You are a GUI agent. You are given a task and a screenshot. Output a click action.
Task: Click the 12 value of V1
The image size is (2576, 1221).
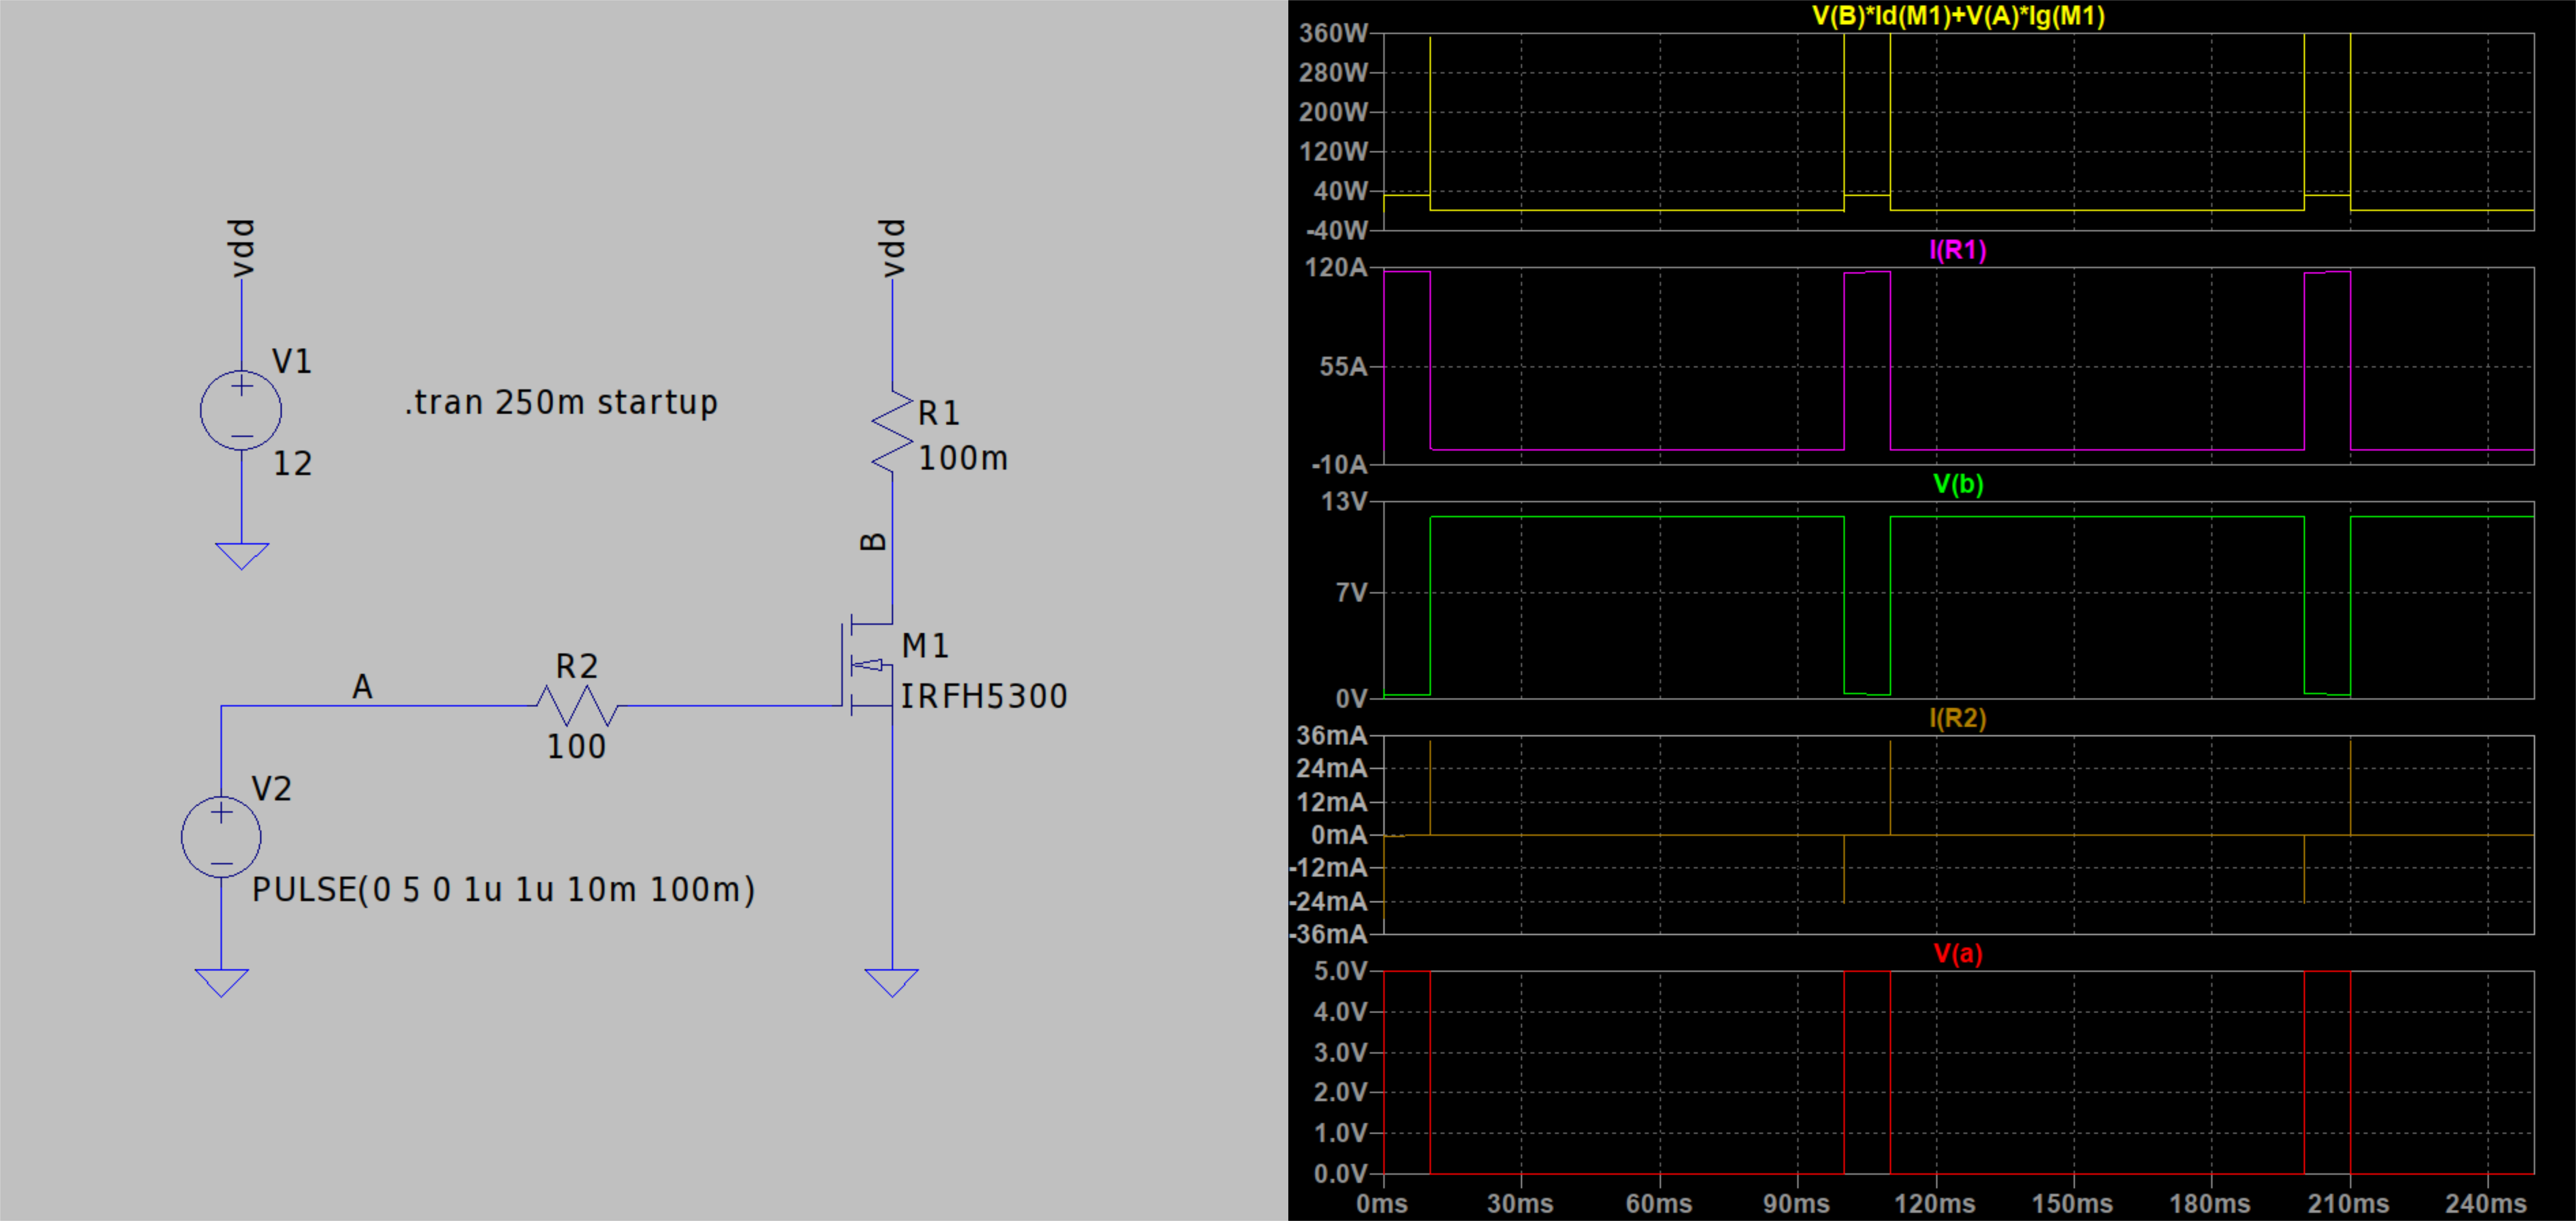point(293,463)
